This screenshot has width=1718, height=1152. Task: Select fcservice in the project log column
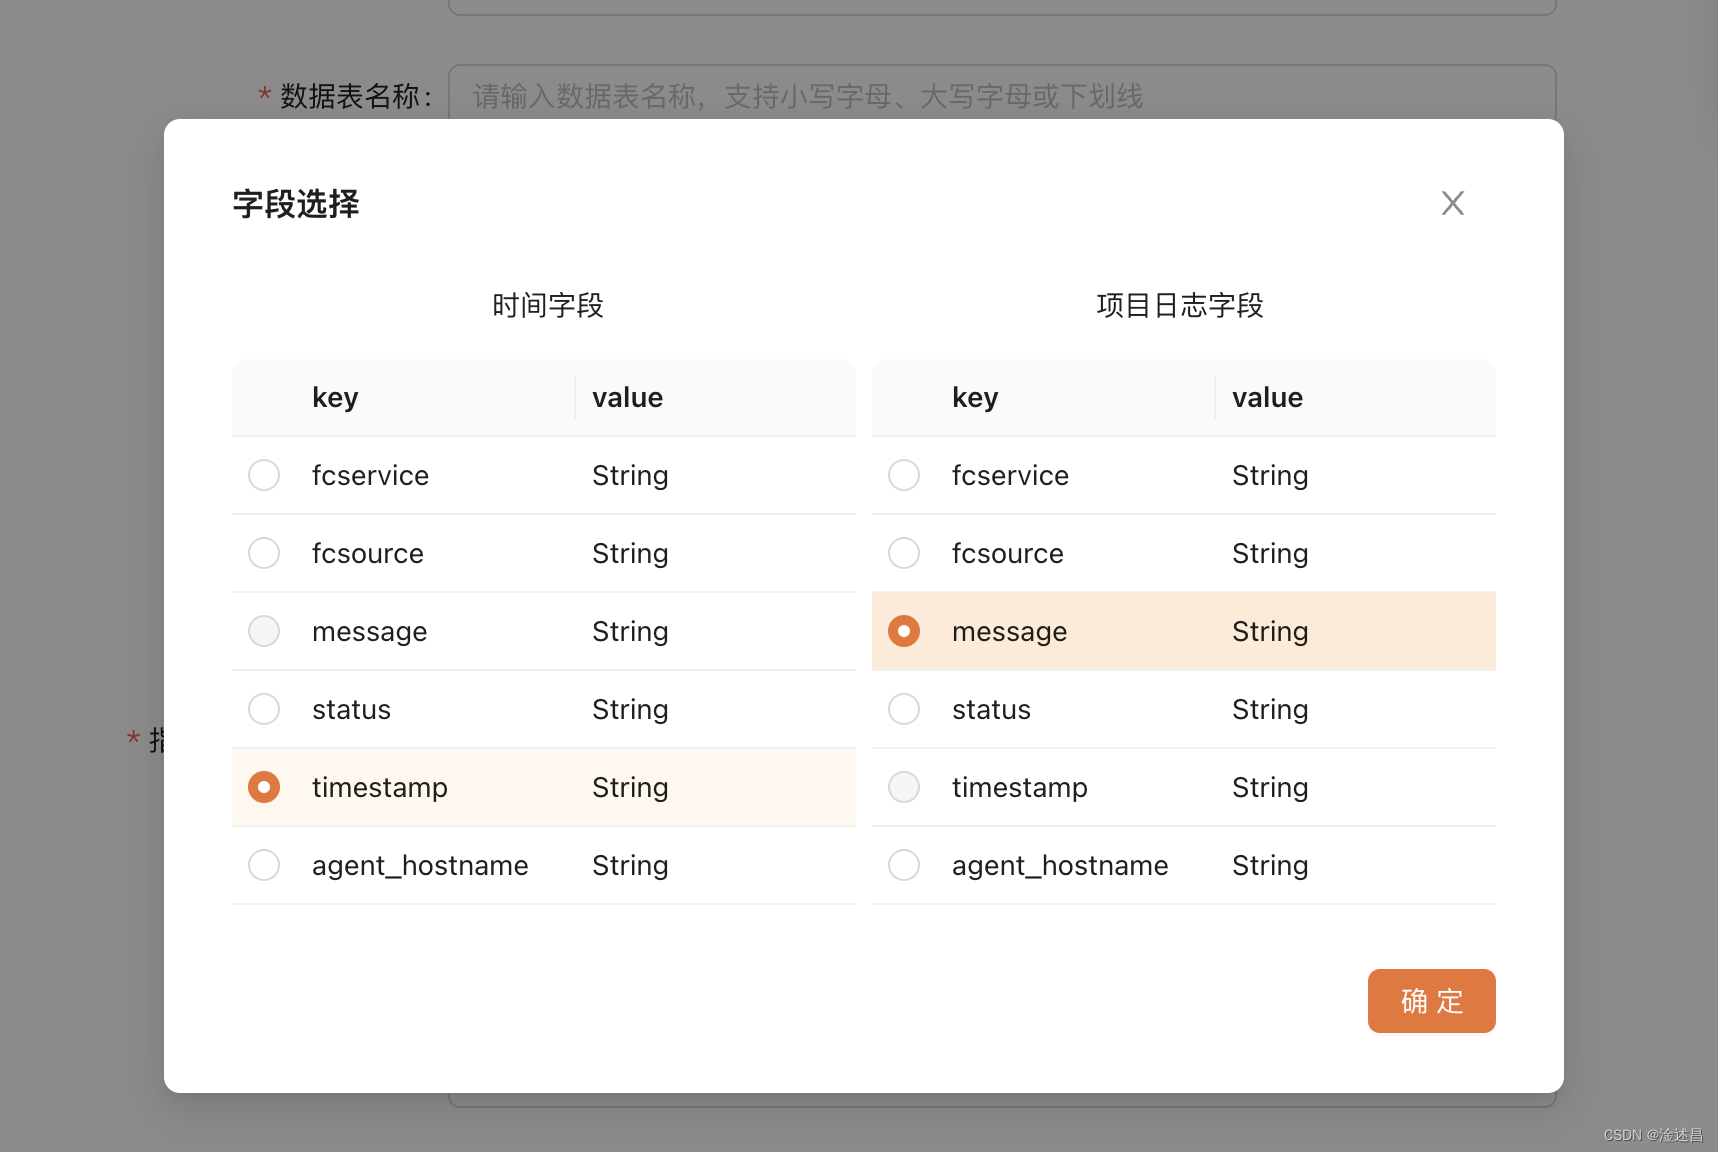pos(903,475)
